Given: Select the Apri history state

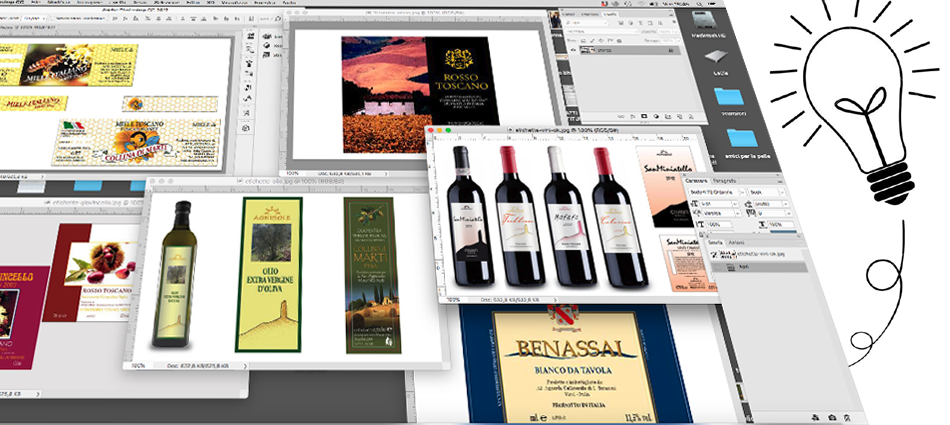Looking at the screenshot, I should tap(760, 267).
